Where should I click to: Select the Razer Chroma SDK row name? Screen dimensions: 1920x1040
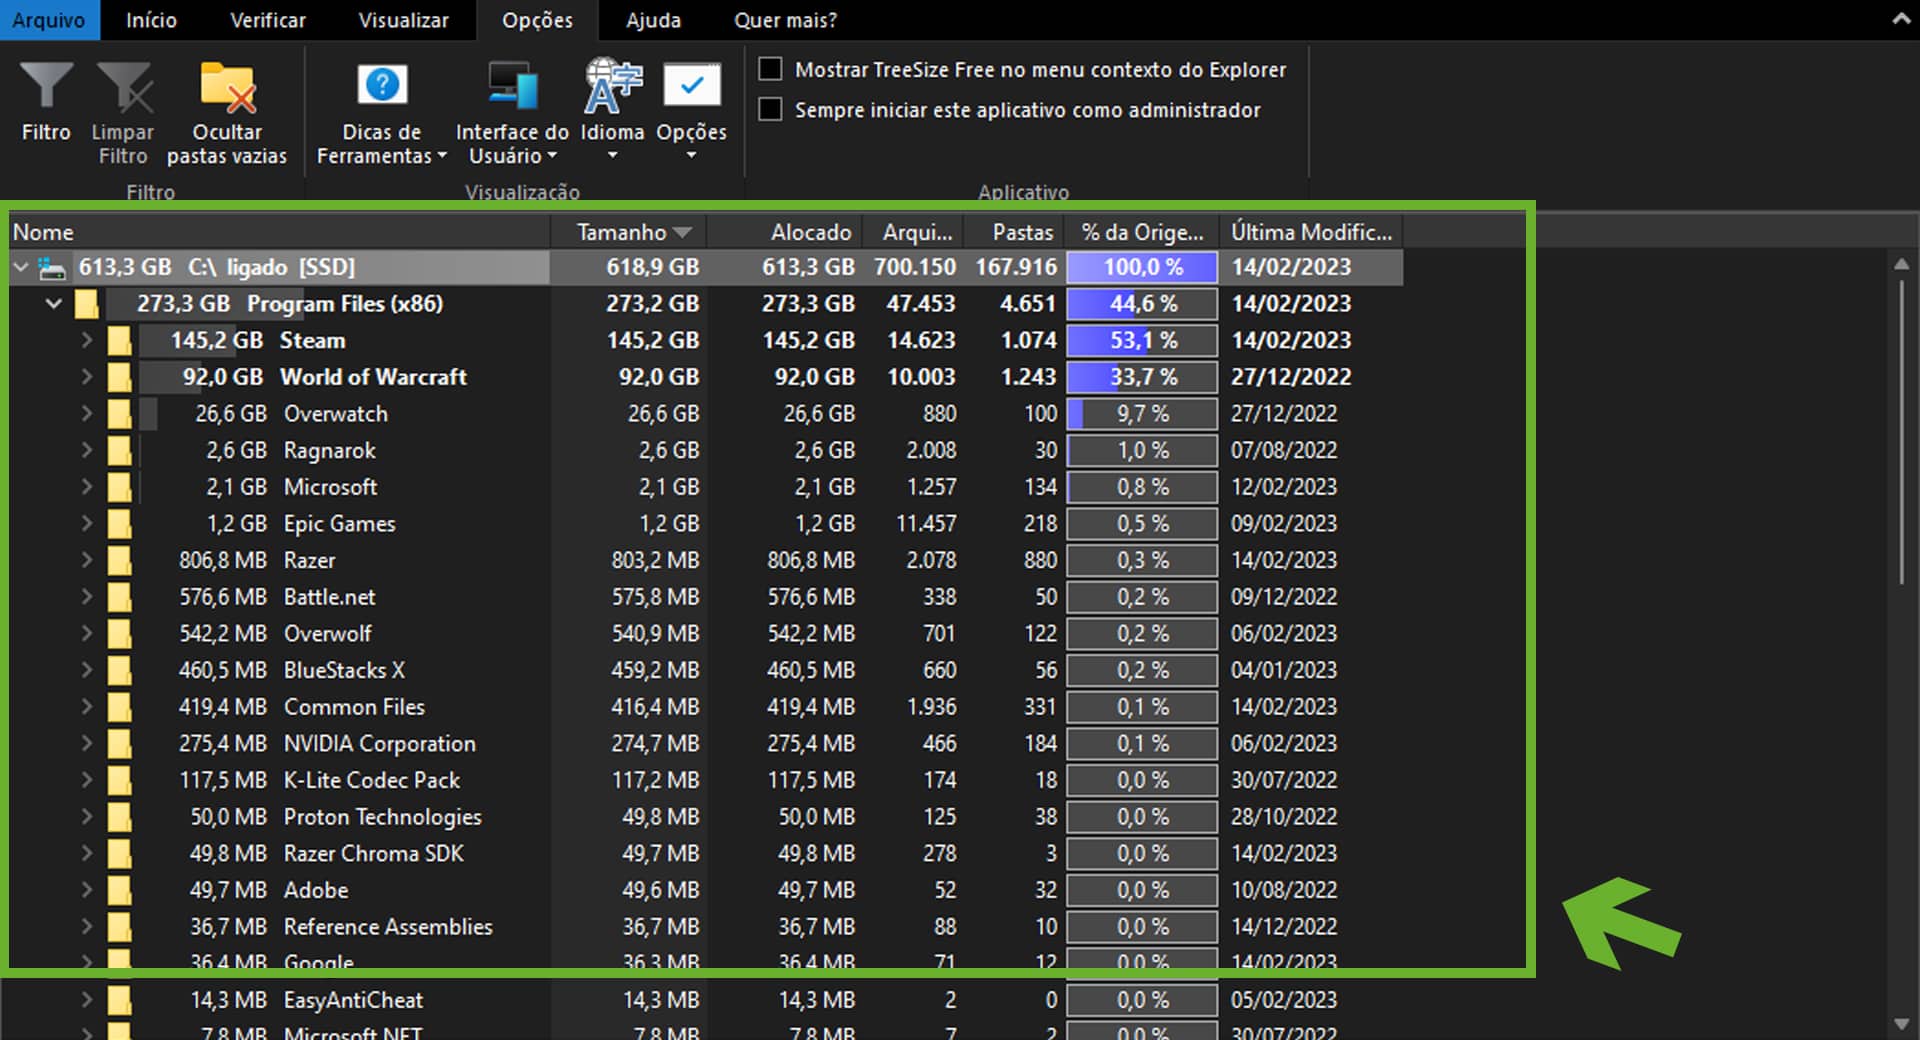click(373, 854)
